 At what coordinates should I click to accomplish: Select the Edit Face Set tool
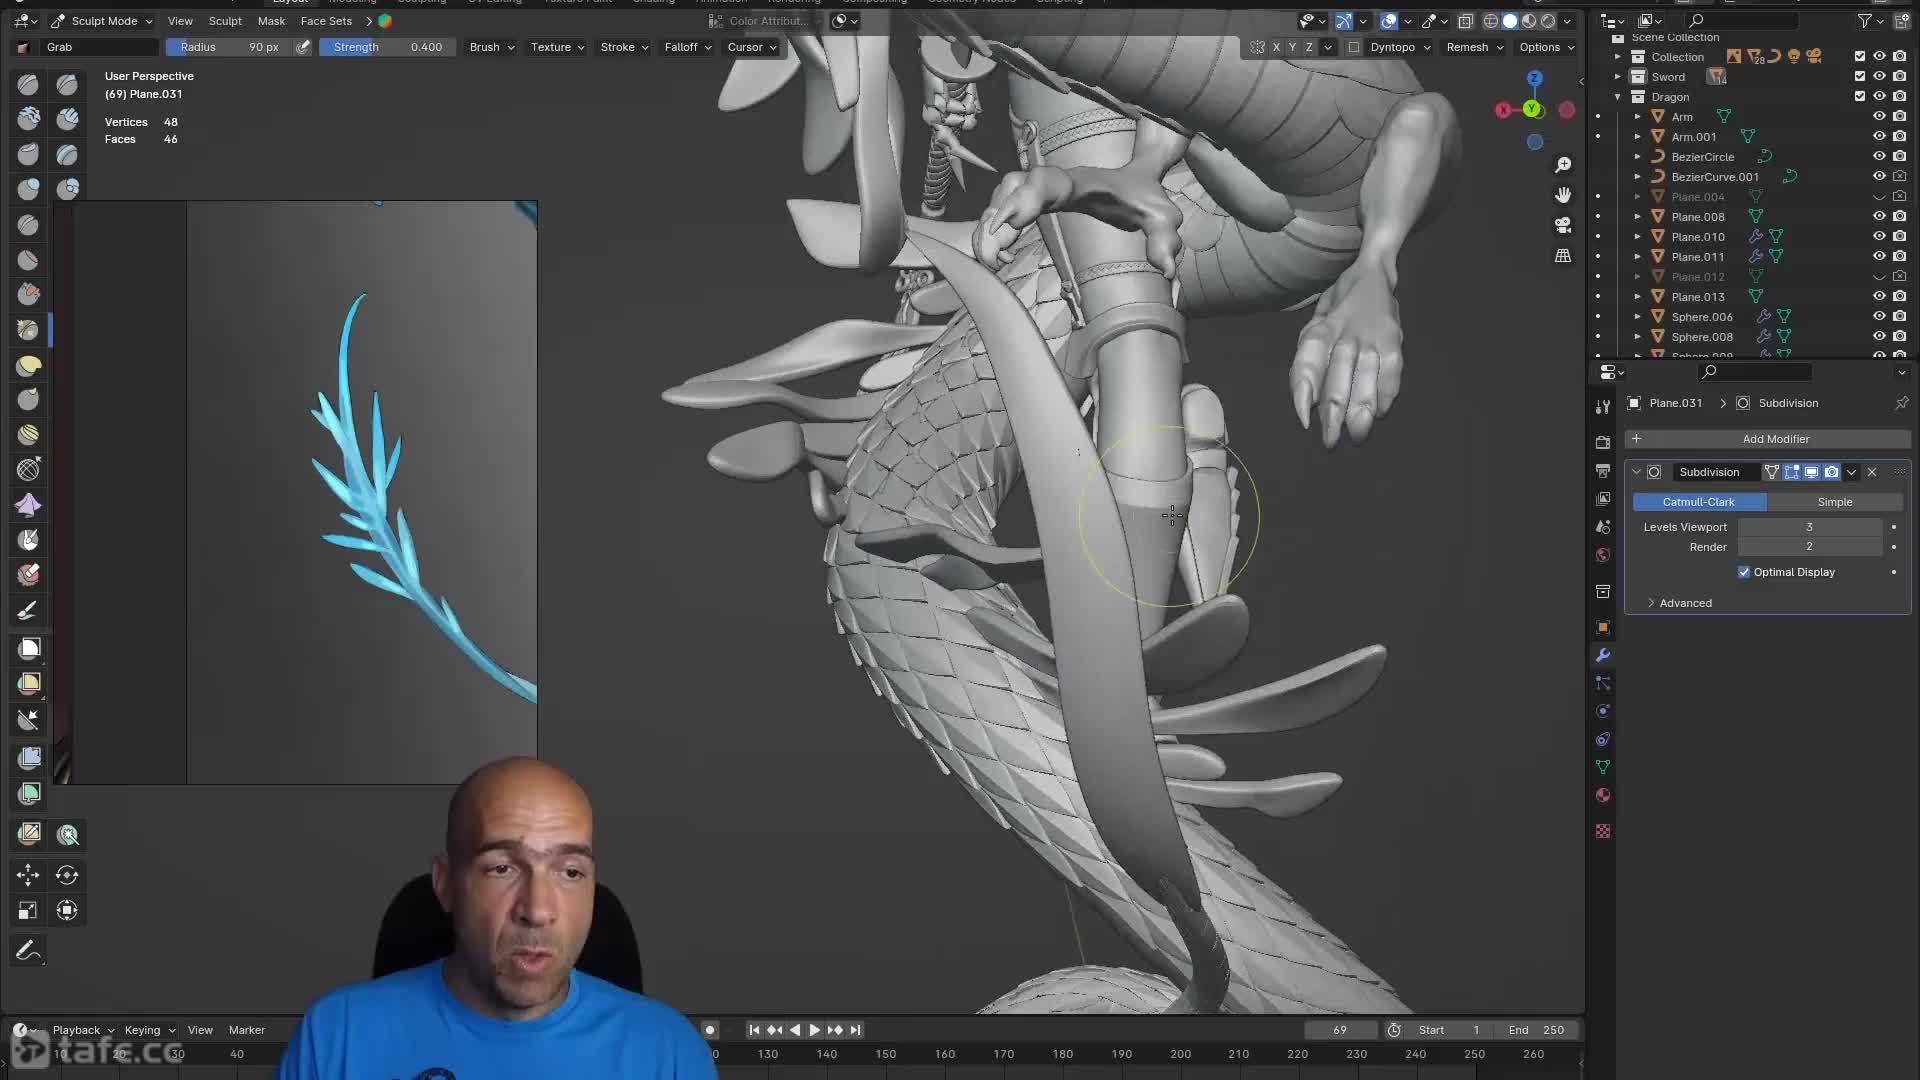pos(29,833)
